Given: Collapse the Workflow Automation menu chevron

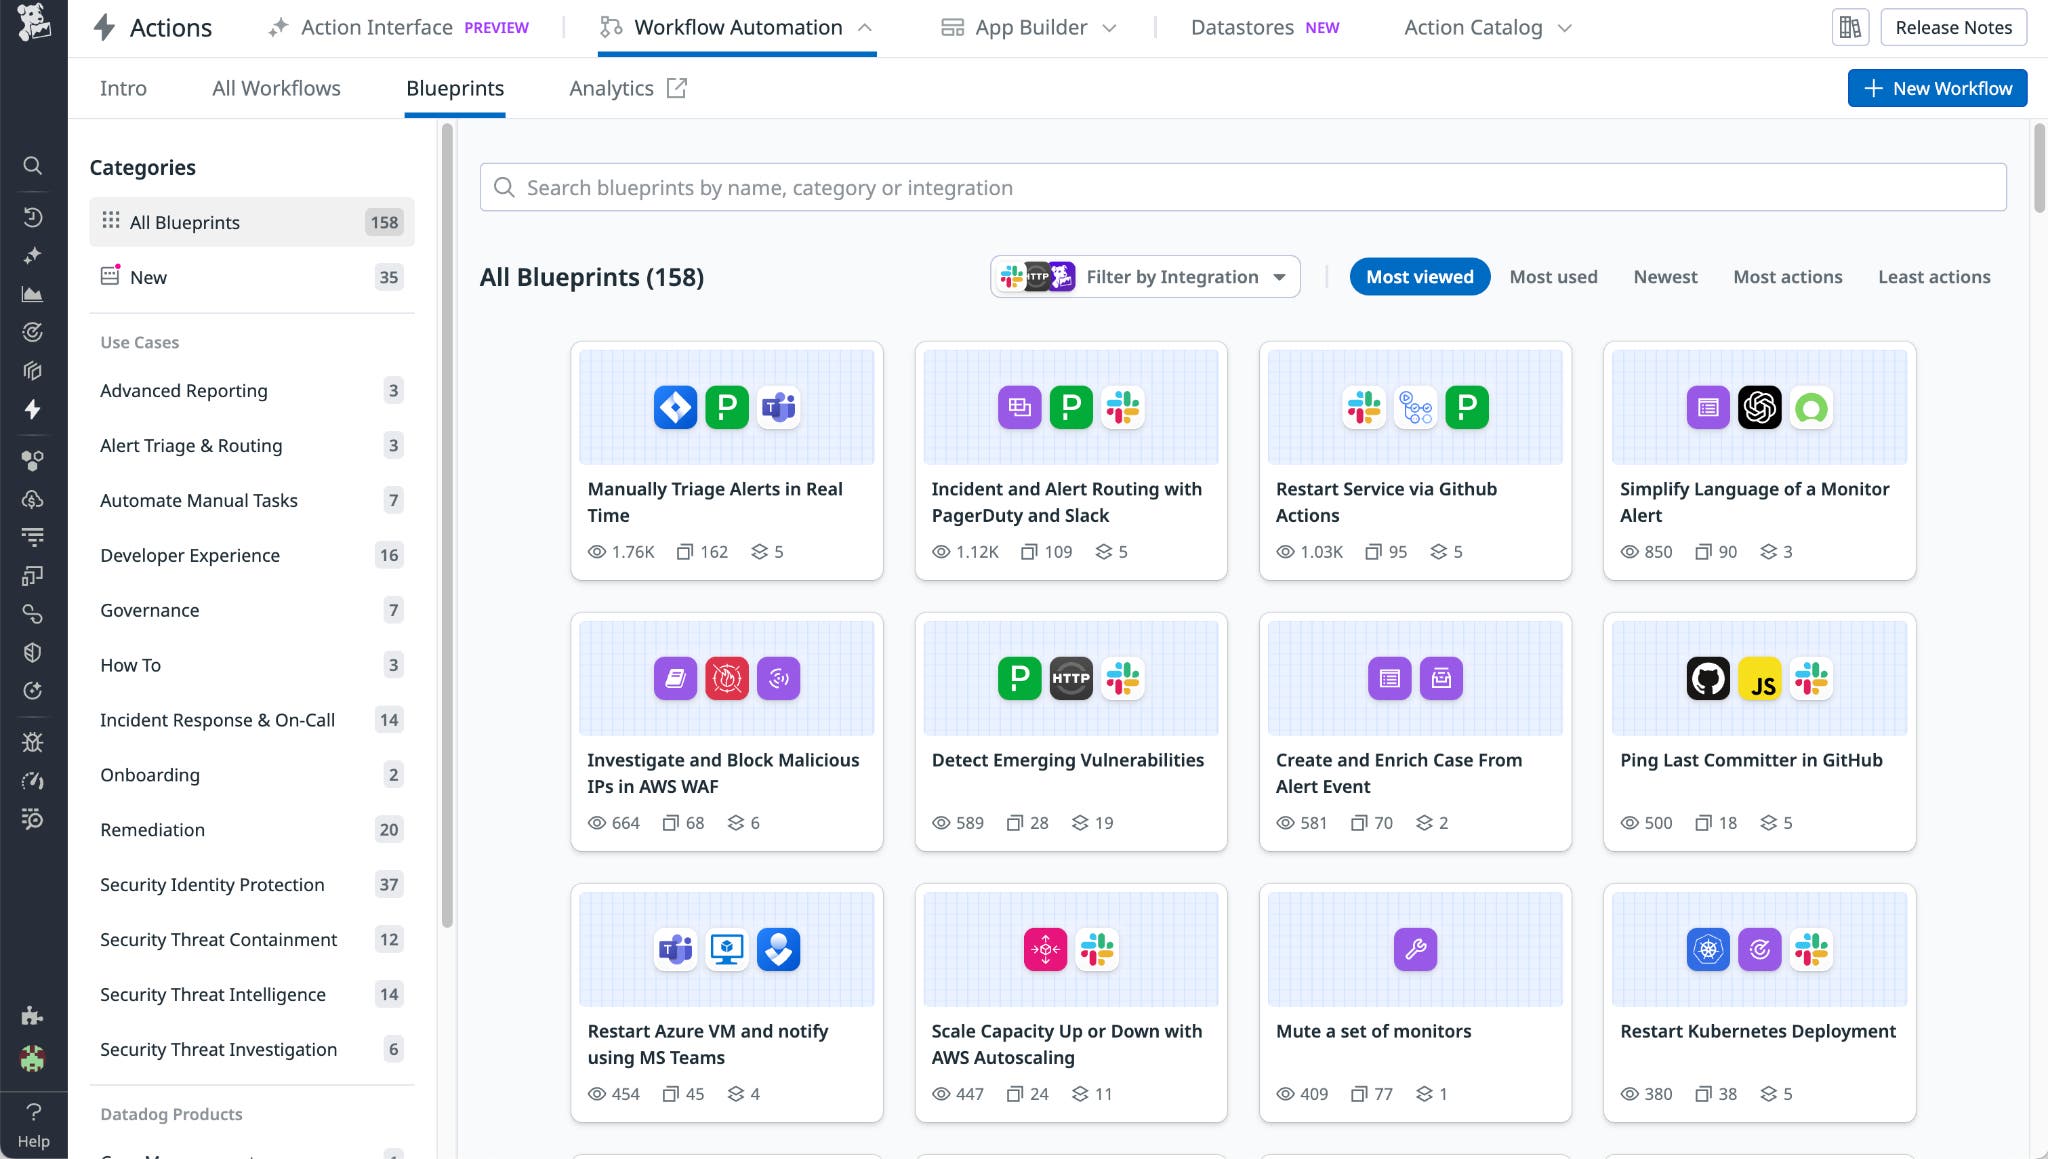Looking at the screenshot, I should point(864,27).
